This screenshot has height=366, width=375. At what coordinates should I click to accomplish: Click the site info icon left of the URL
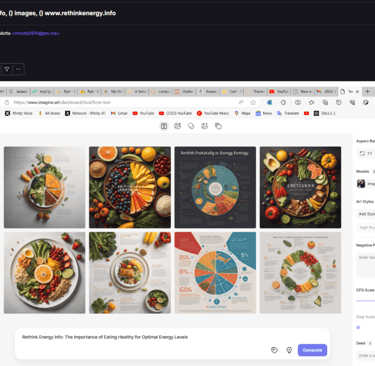click(x=7, y=102)
